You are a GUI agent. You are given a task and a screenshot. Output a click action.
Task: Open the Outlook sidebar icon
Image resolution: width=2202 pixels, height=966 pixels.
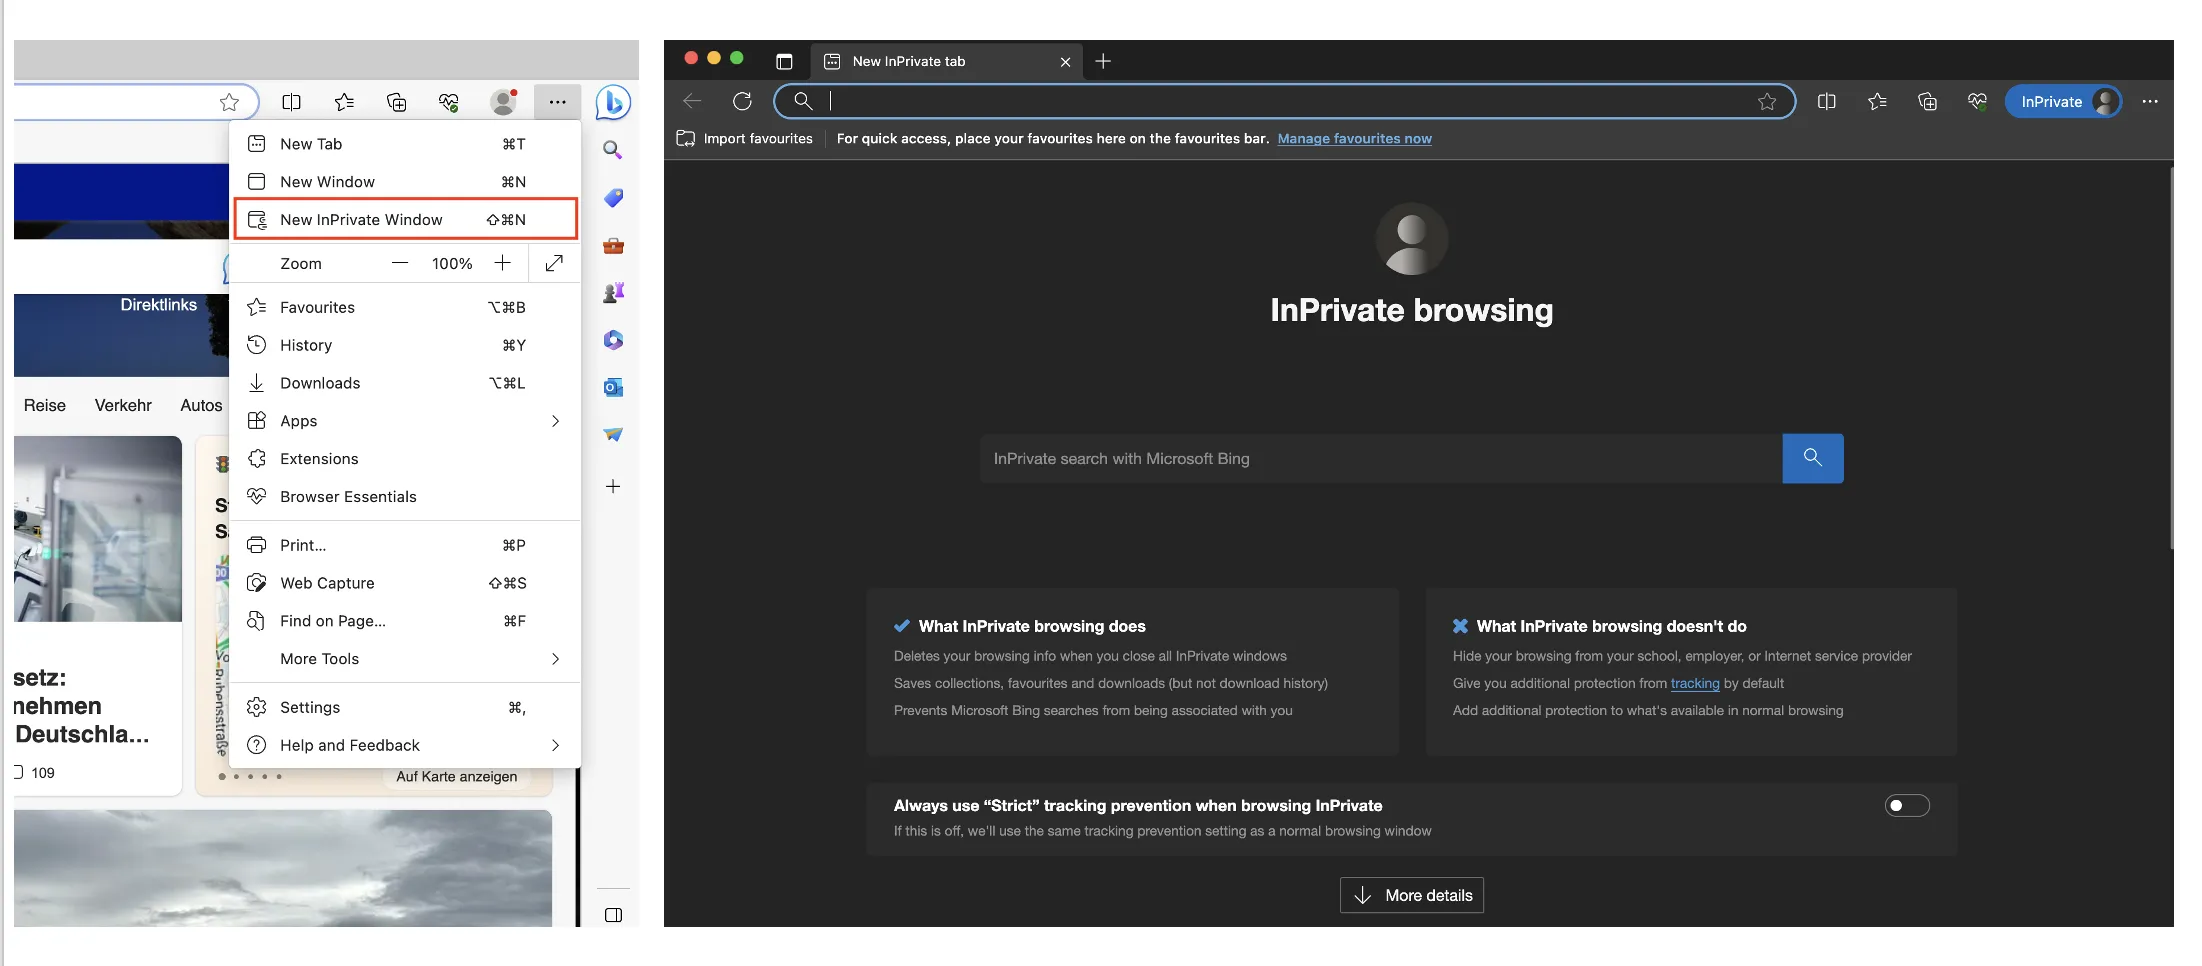point(613,387)
